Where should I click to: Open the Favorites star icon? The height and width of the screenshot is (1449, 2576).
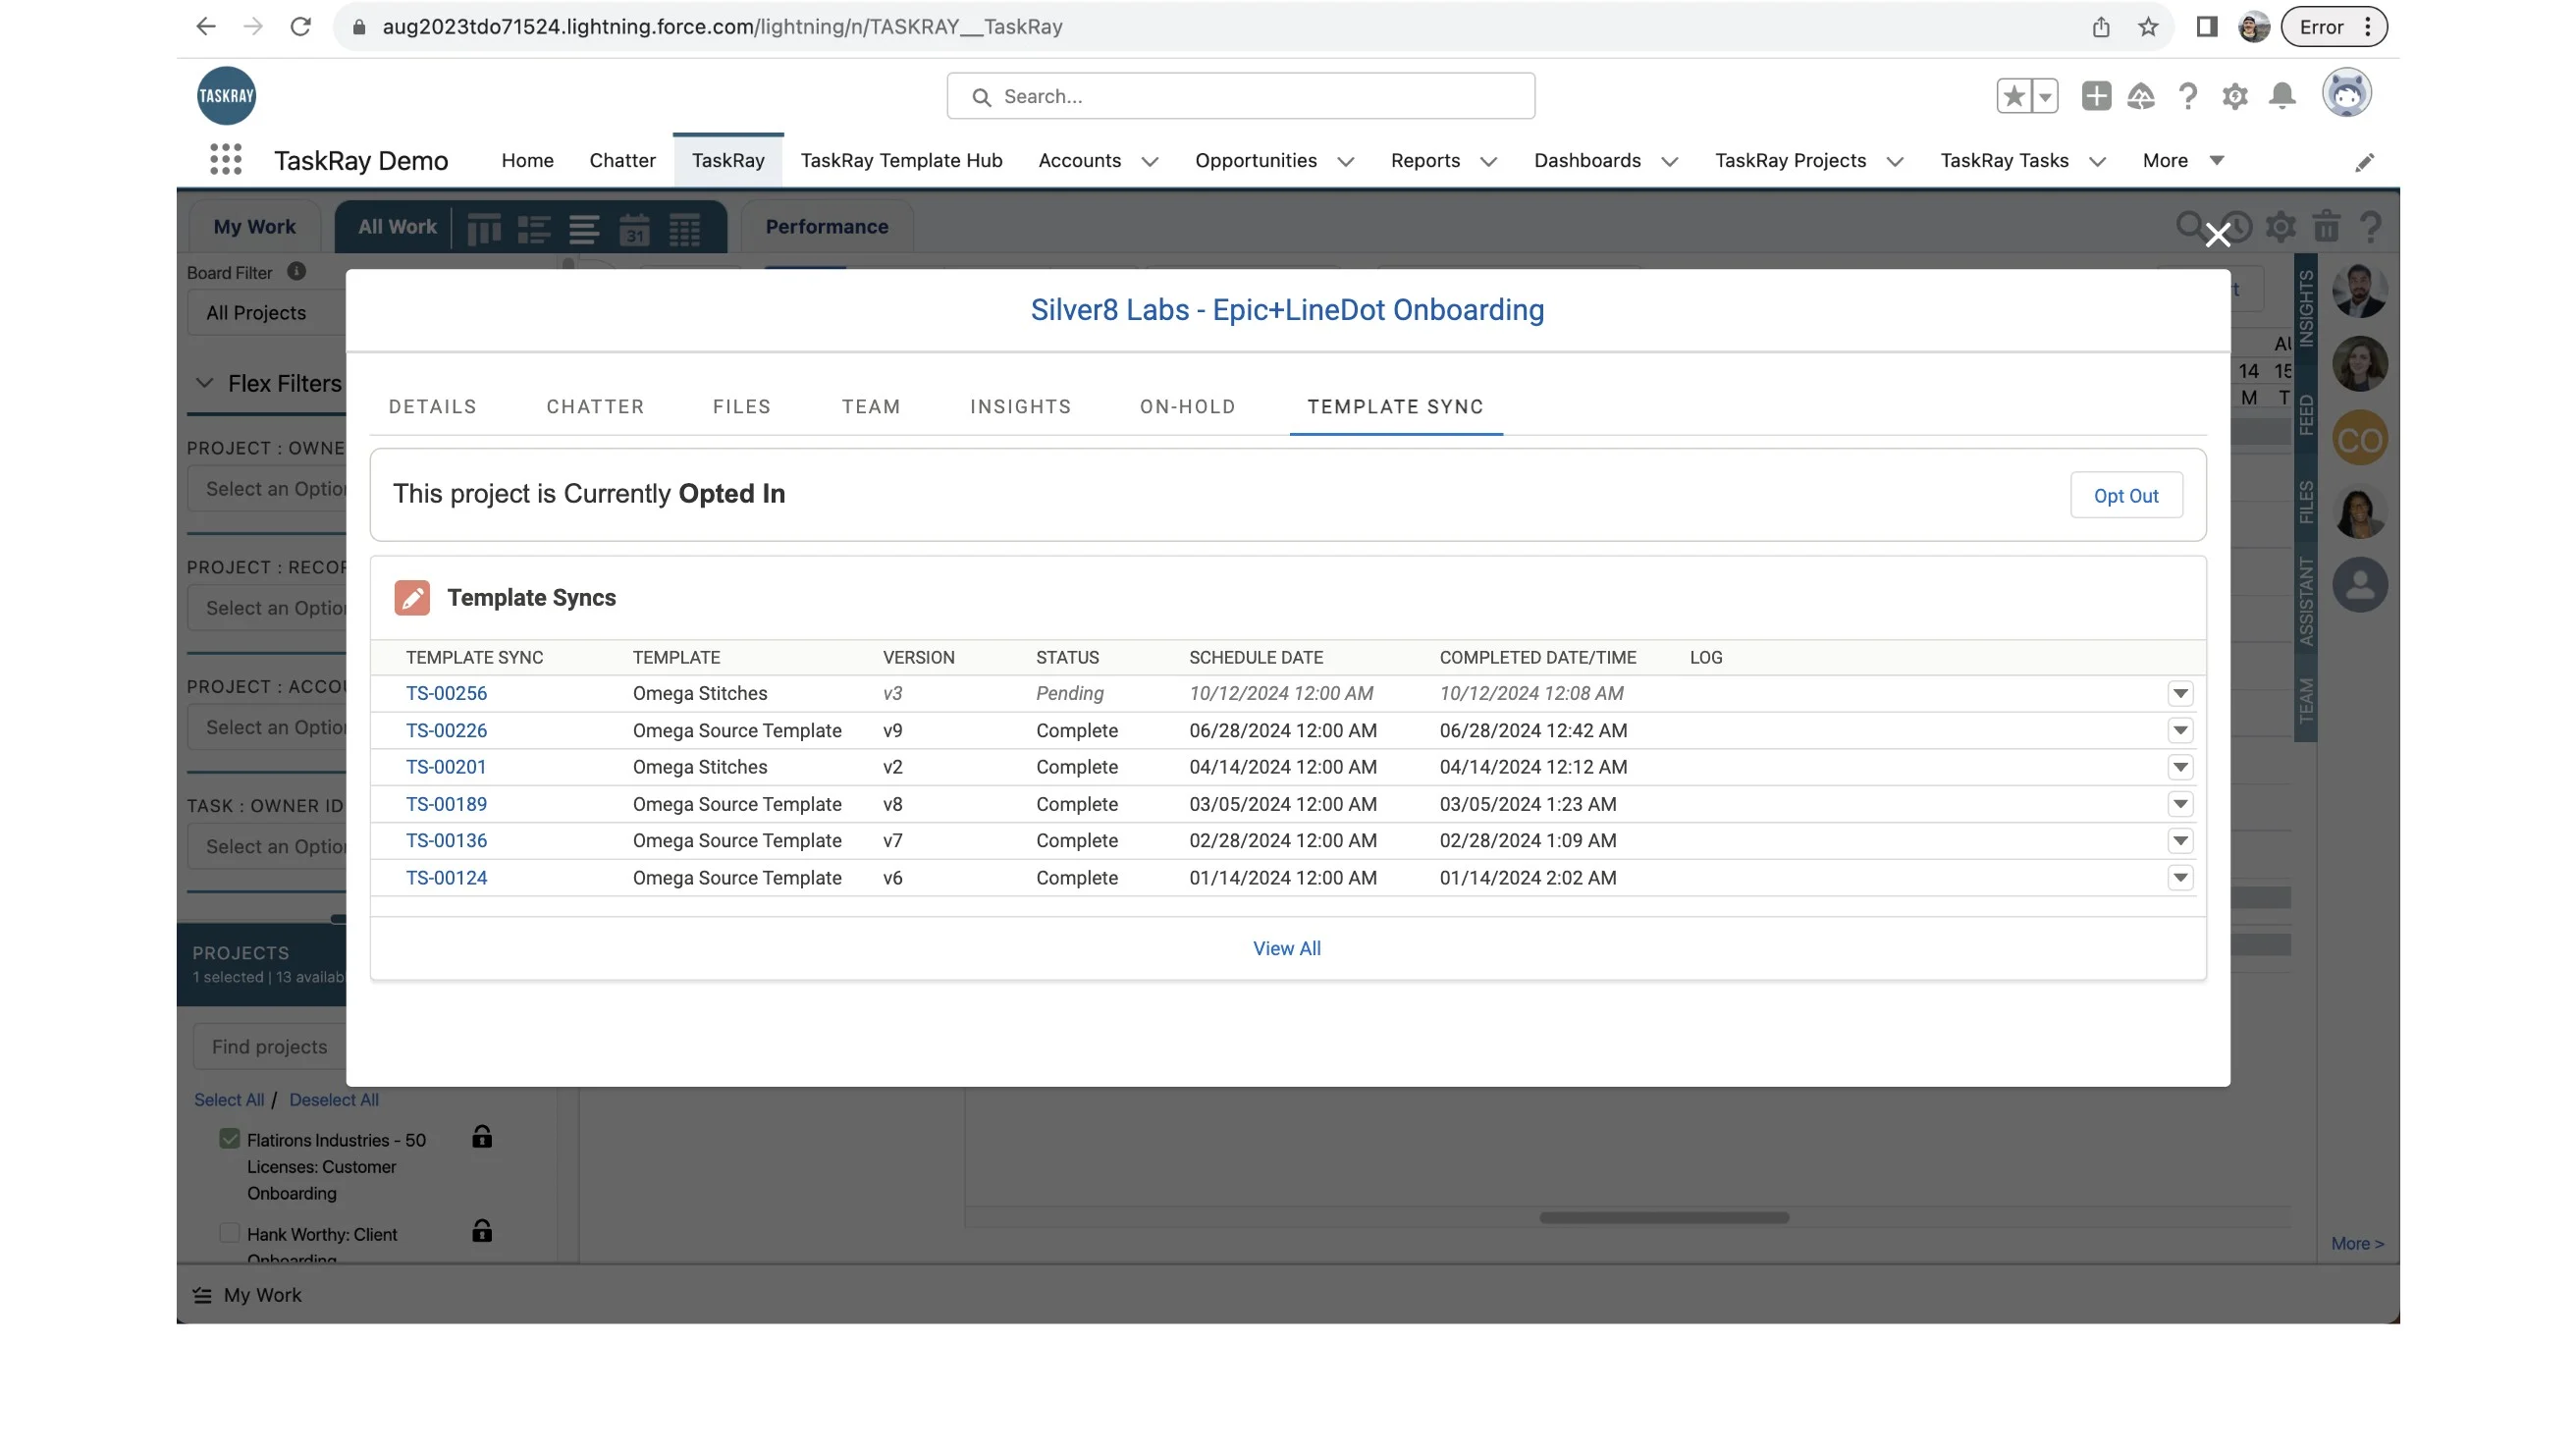(2014, 96)
